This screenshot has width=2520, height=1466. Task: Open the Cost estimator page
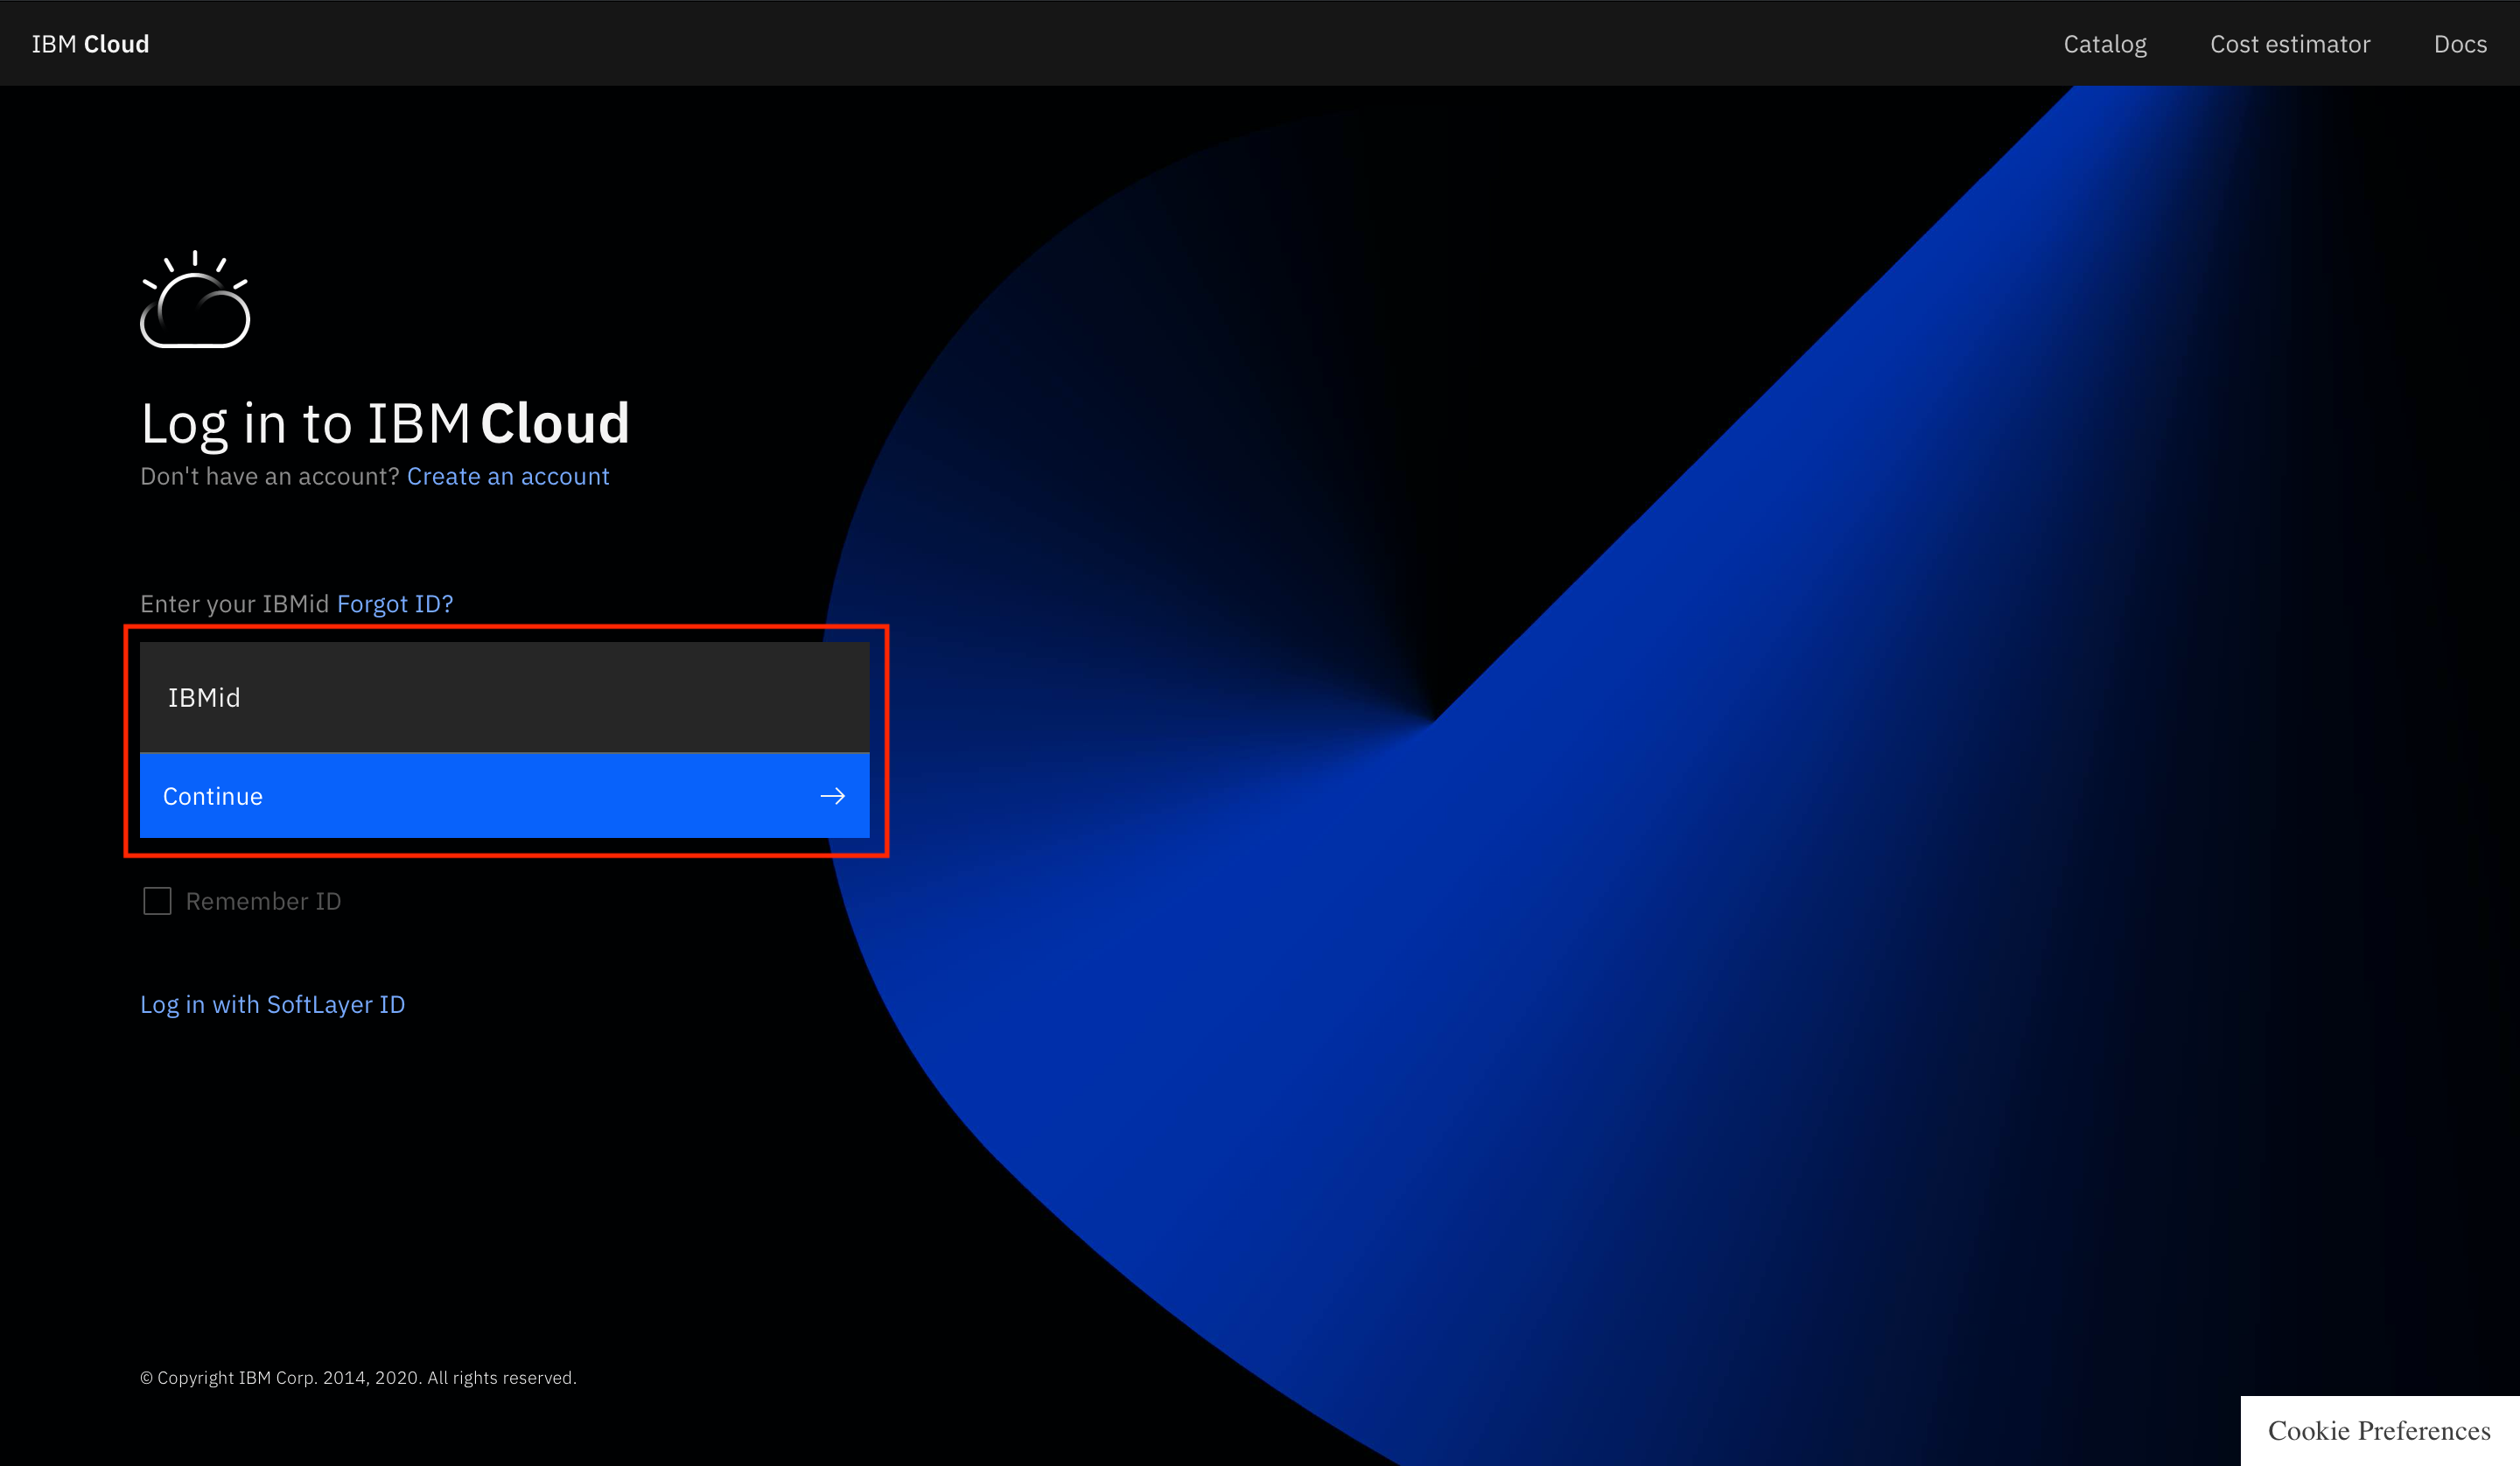(2289, 44)
